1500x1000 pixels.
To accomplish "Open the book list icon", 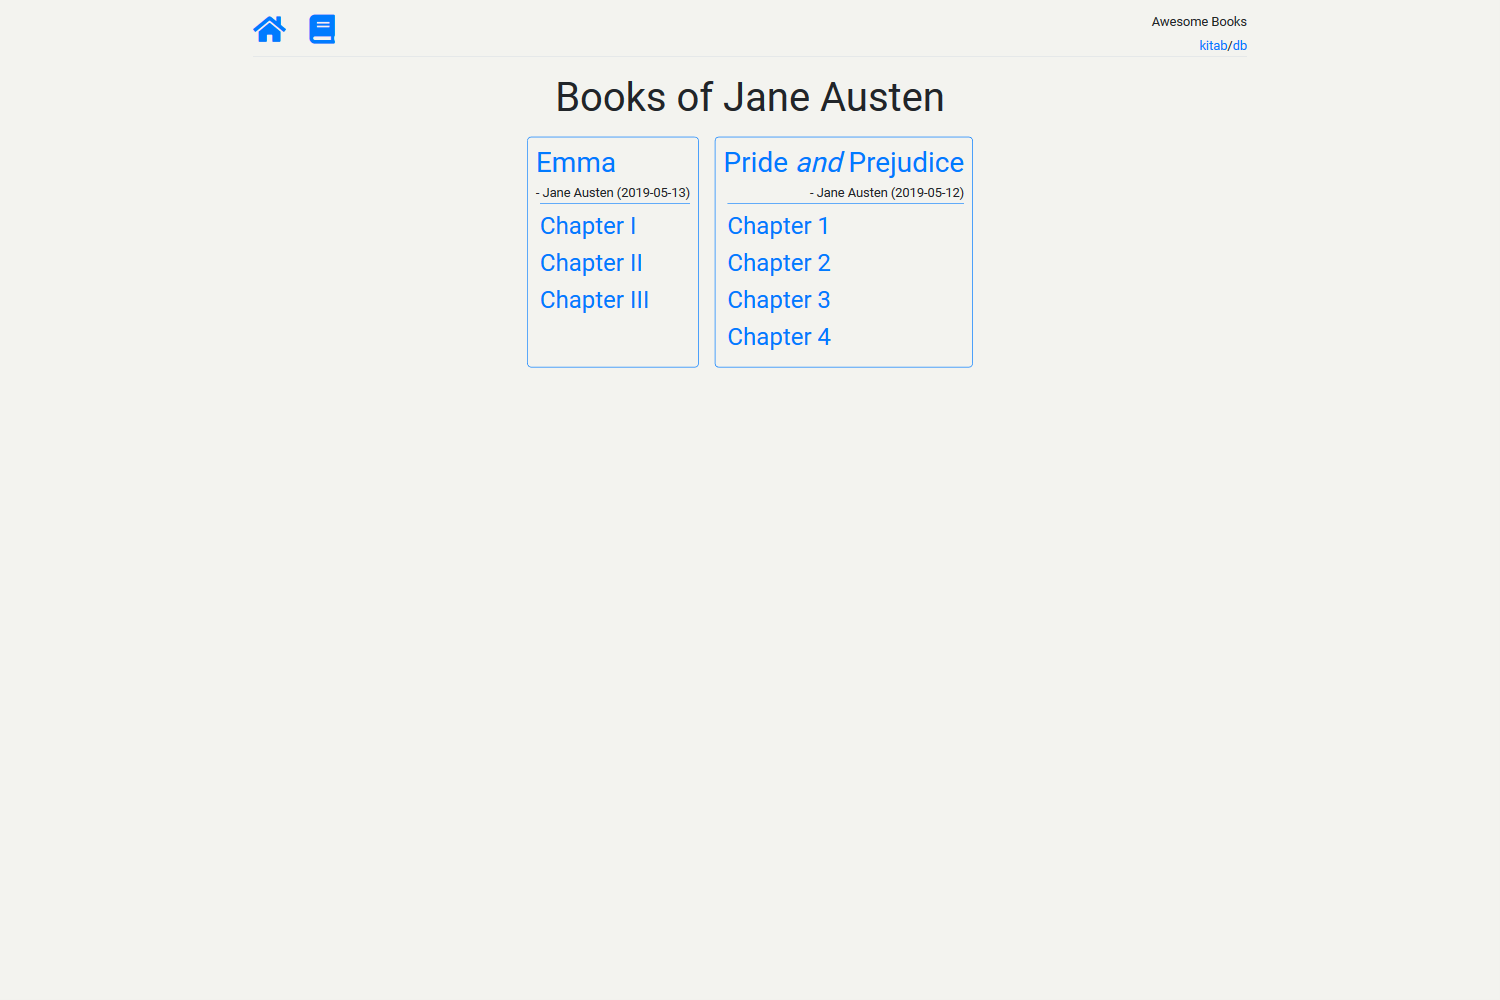I will click(322, 29).
